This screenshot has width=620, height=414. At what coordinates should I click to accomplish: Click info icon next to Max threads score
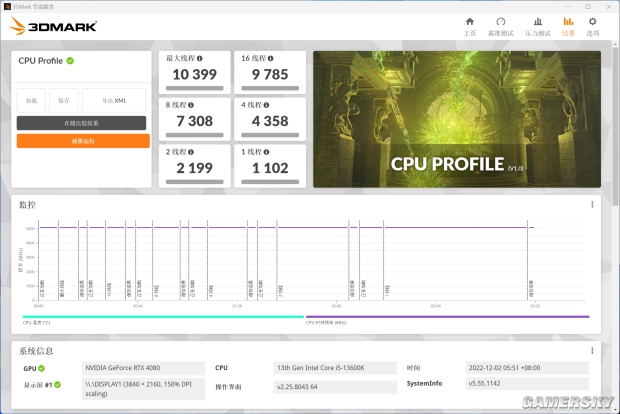tap(200, 59)
